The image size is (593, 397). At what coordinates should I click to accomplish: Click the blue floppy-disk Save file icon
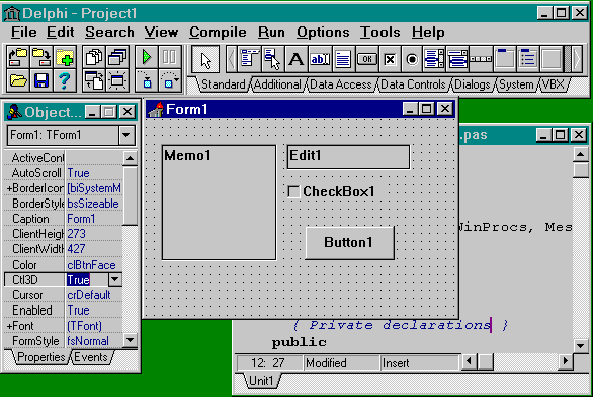pyautogui.click(x=41, y=81)
